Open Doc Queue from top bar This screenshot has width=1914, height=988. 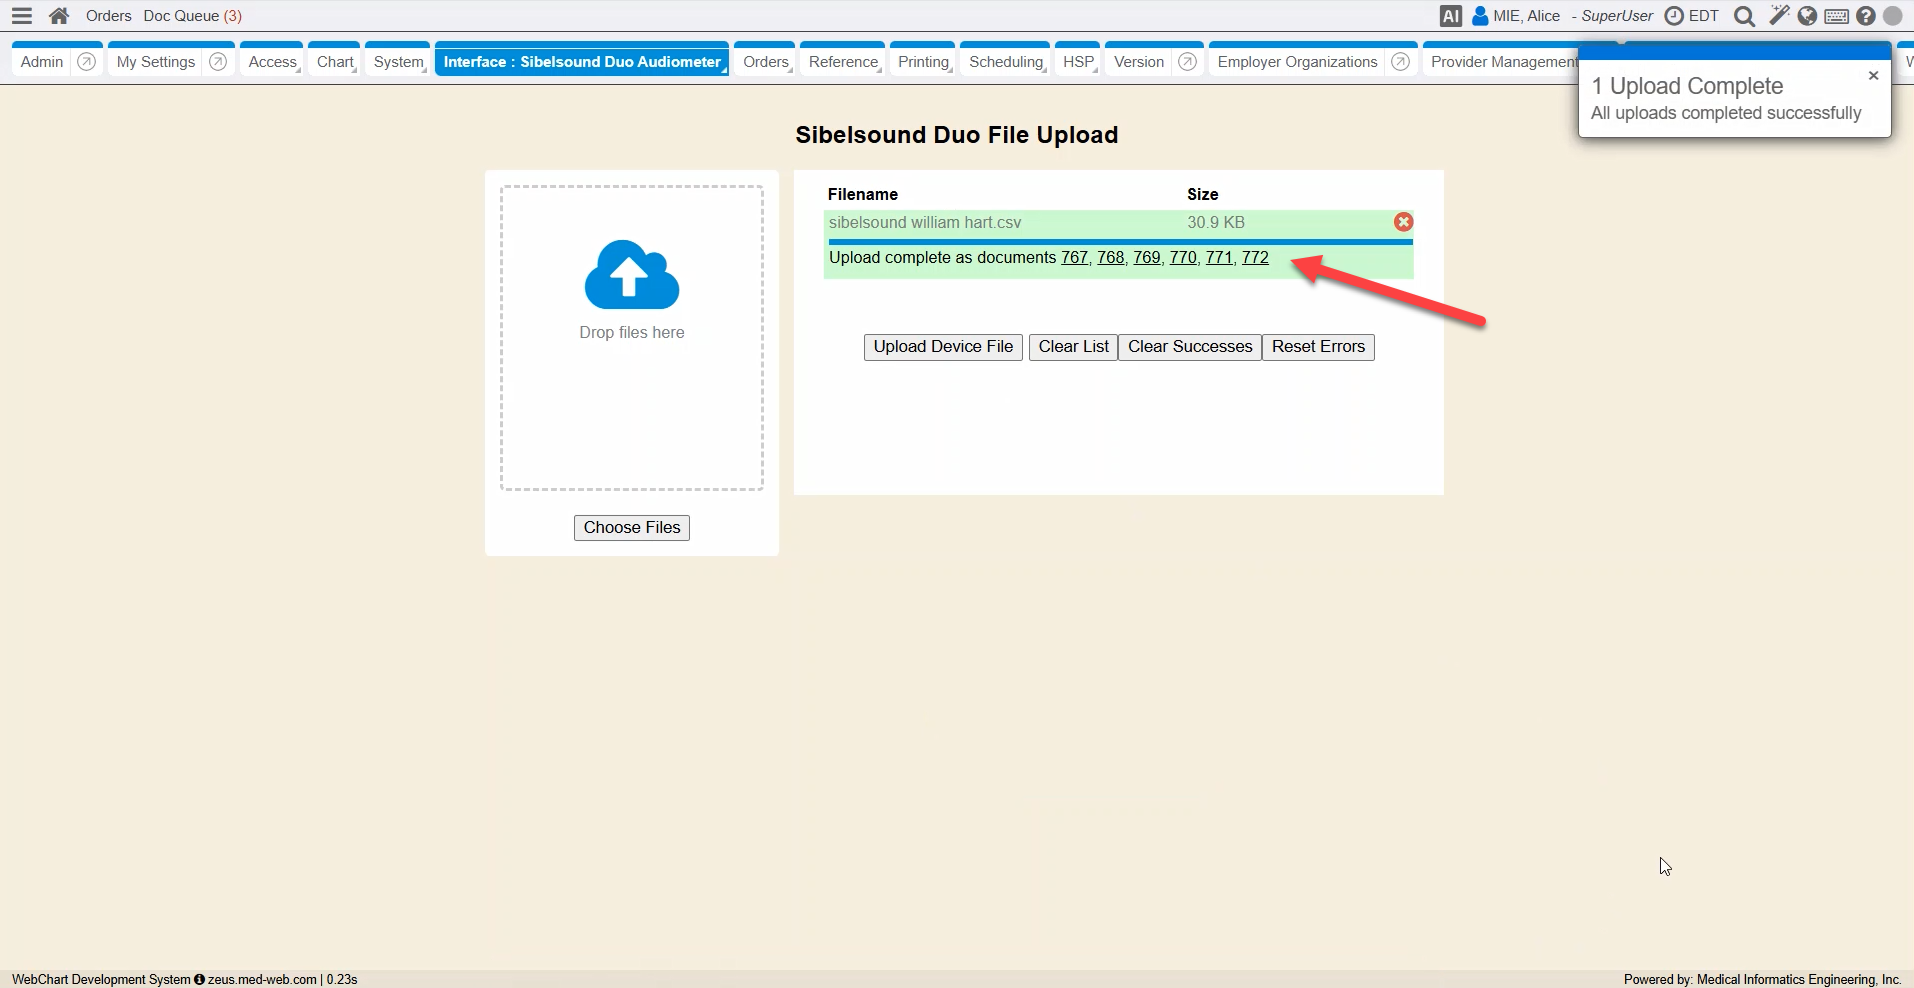[x=192, y=16]
